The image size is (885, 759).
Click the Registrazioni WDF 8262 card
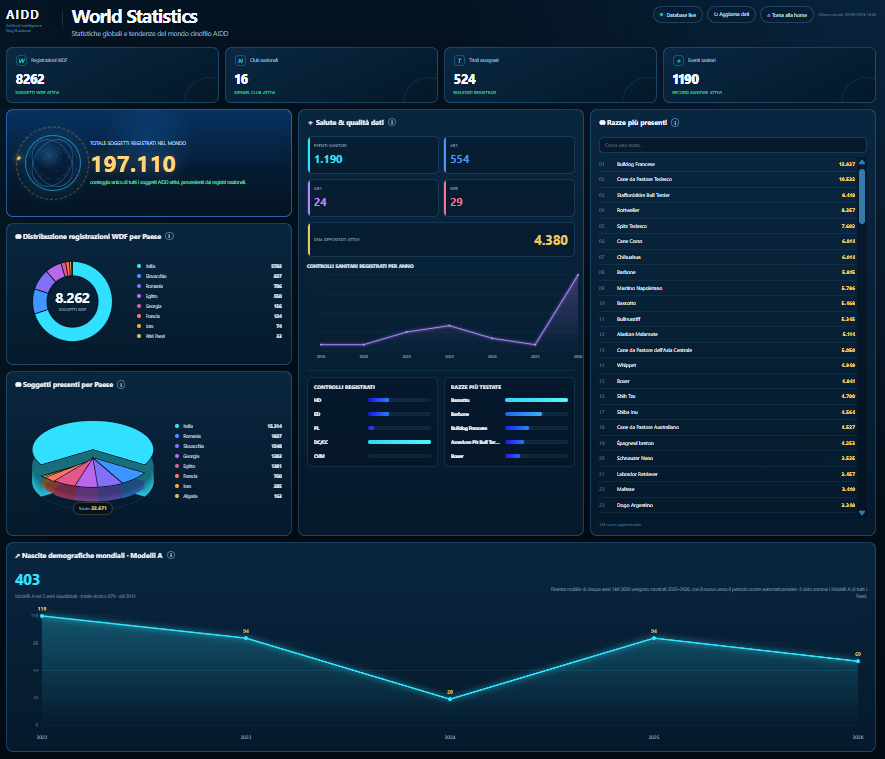[112, 75]
